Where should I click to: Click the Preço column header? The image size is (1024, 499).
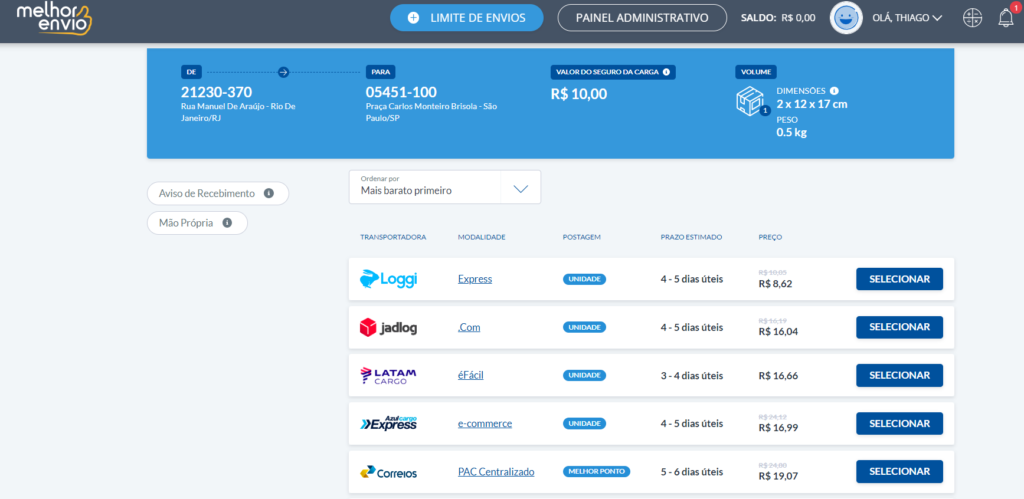770,237
